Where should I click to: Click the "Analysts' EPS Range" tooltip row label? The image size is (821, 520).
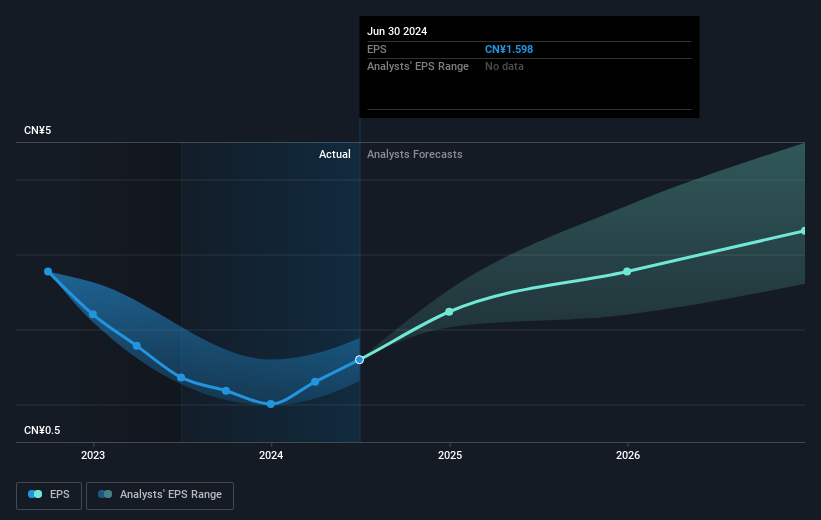(x=418, y=67)
